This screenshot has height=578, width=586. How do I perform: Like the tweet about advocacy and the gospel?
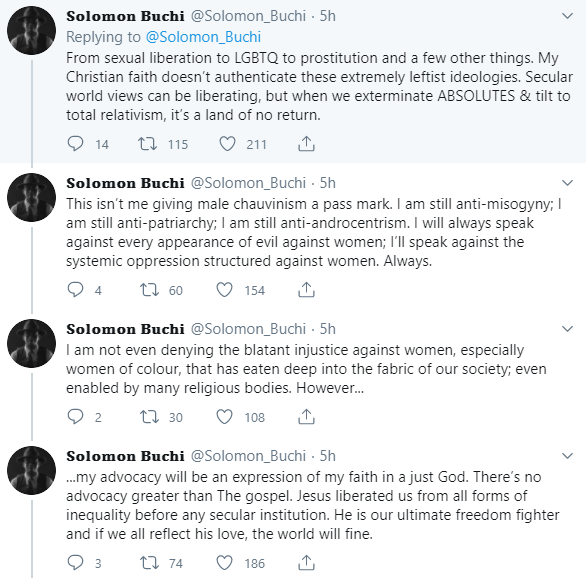point(225,562)
